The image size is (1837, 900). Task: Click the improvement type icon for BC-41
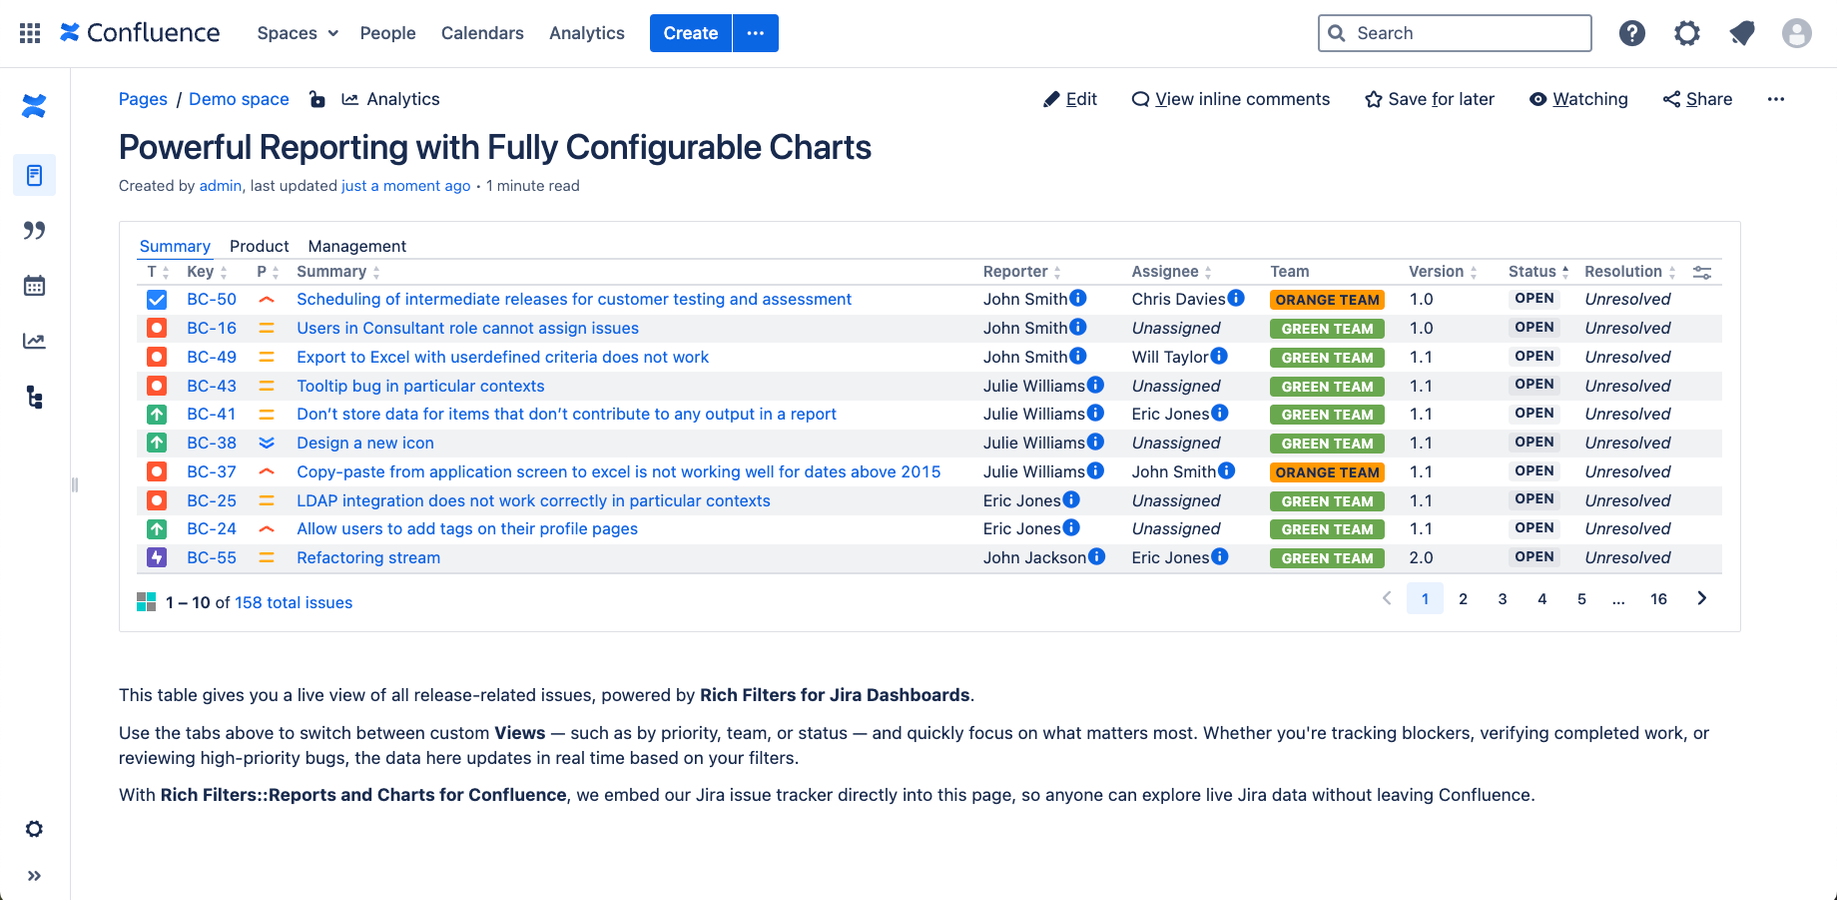click(157, 414)
